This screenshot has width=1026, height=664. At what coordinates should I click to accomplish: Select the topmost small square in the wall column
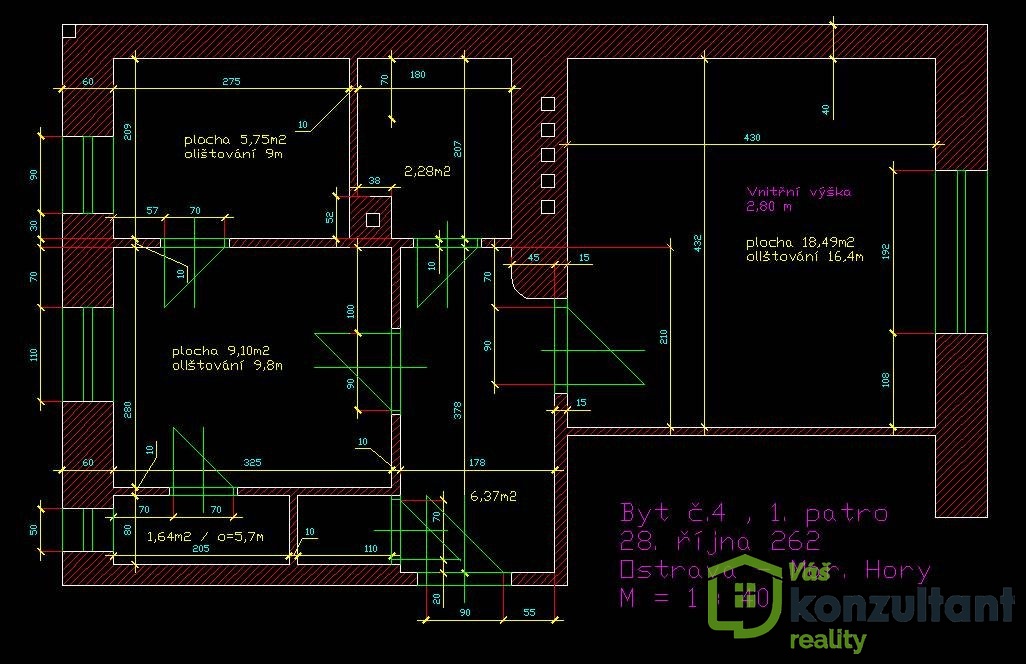(547, 103)
